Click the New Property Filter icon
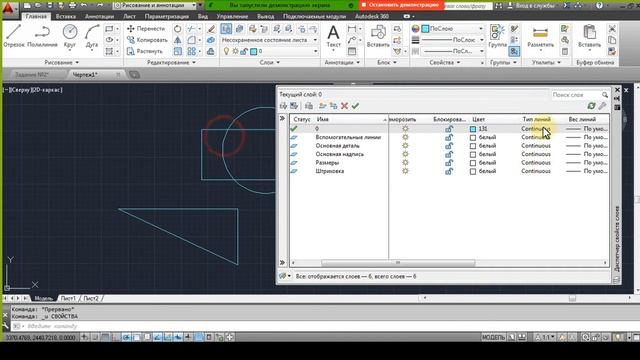The height and width of the screenshot is (360, 640). [283, 106]
